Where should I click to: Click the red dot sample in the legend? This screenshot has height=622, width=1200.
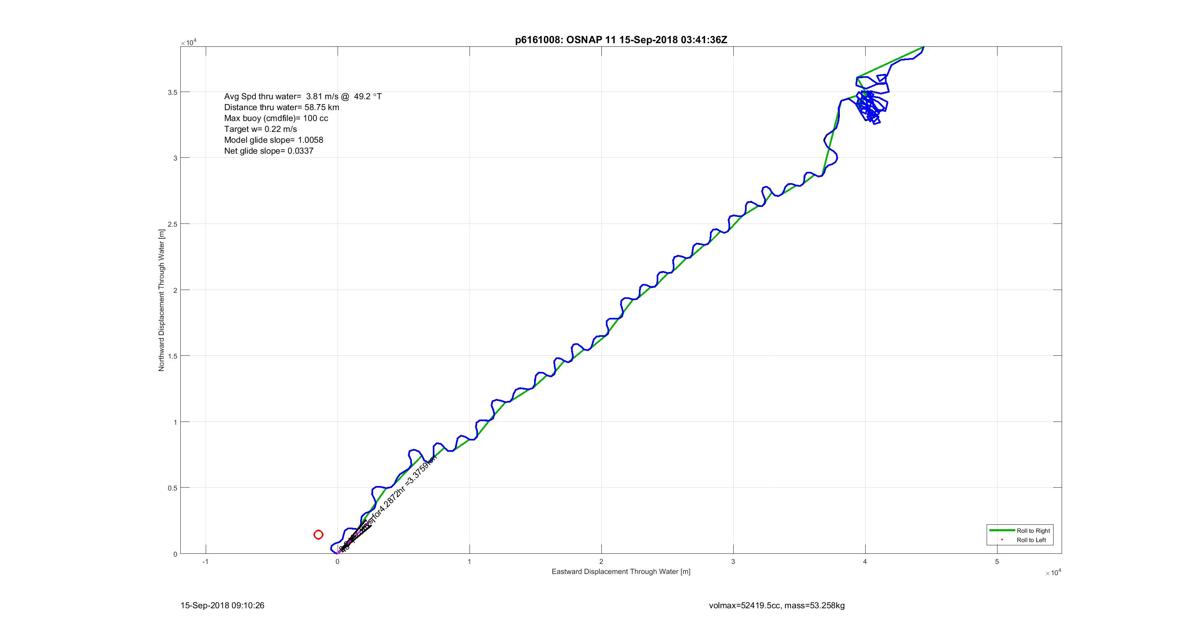1001,540
